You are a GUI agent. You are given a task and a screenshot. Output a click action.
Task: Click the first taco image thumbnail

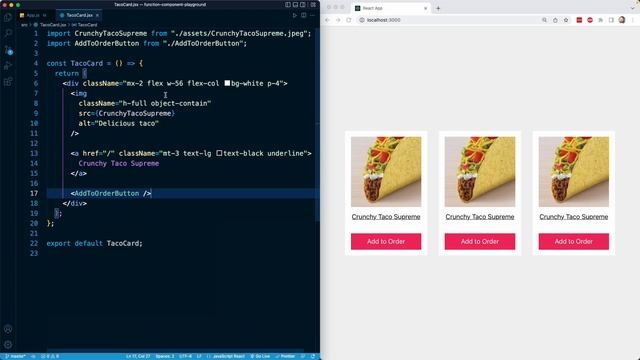(386, 171)
